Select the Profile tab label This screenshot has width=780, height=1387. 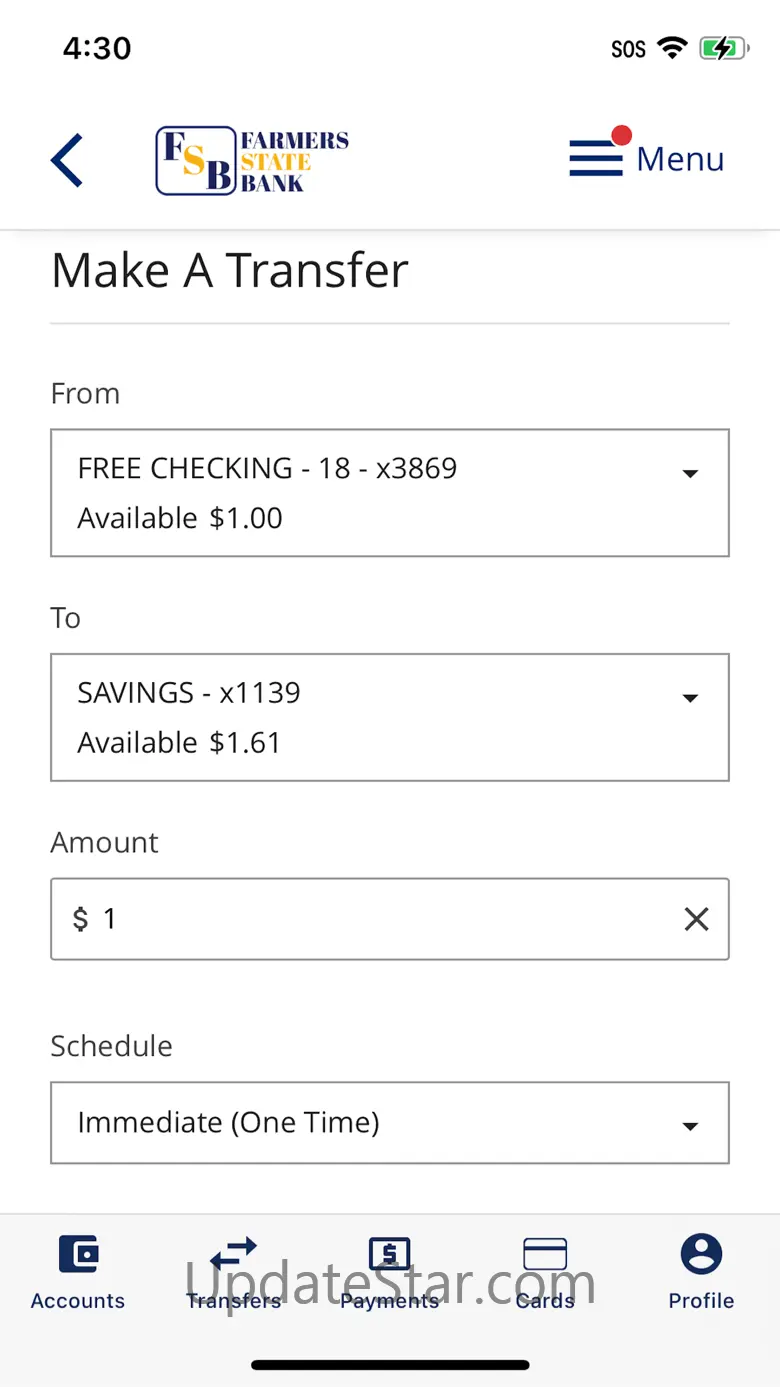pos(701,1301)
